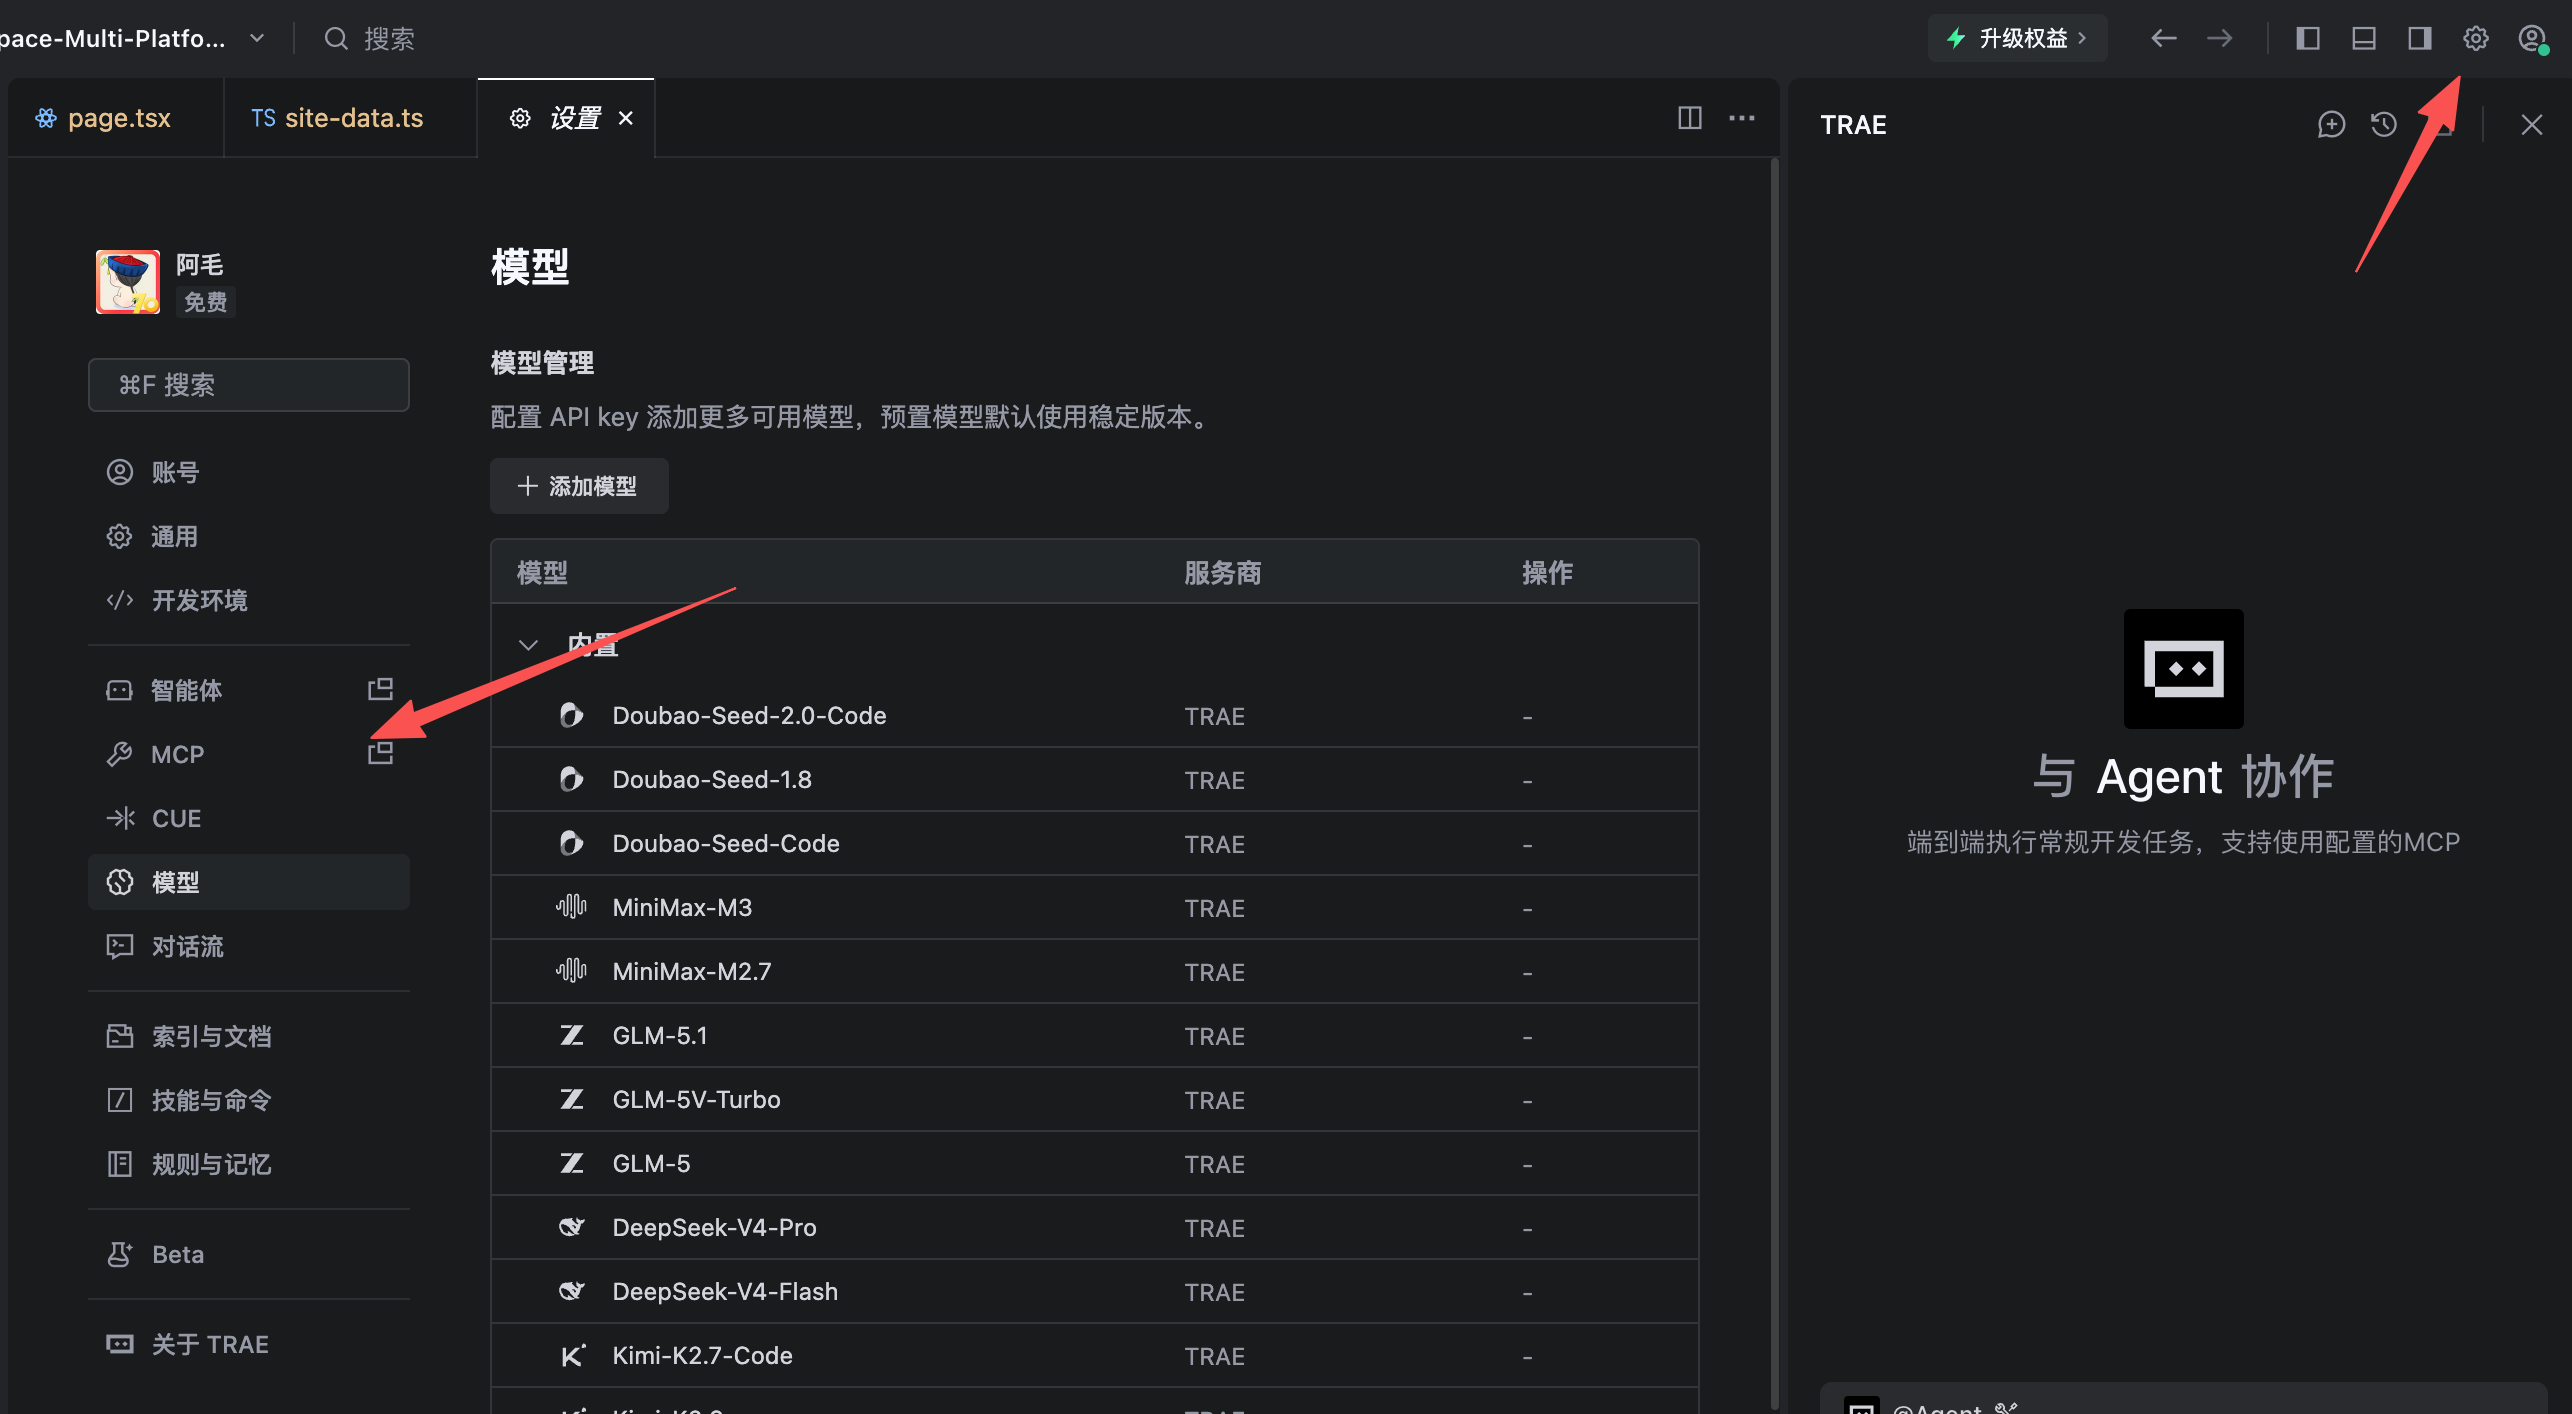This screenshot has height=1414, width=2572.
Task: Collapse the 内置 built-in models group
Action: click(528, 645)
